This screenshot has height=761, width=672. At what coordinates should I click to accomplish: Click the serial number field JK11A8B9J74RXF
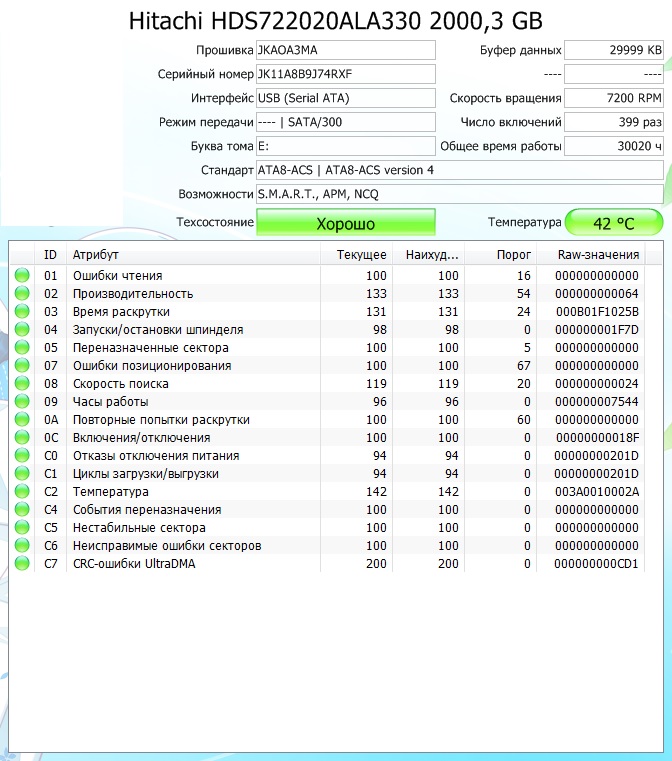click(x=345, y=74)
